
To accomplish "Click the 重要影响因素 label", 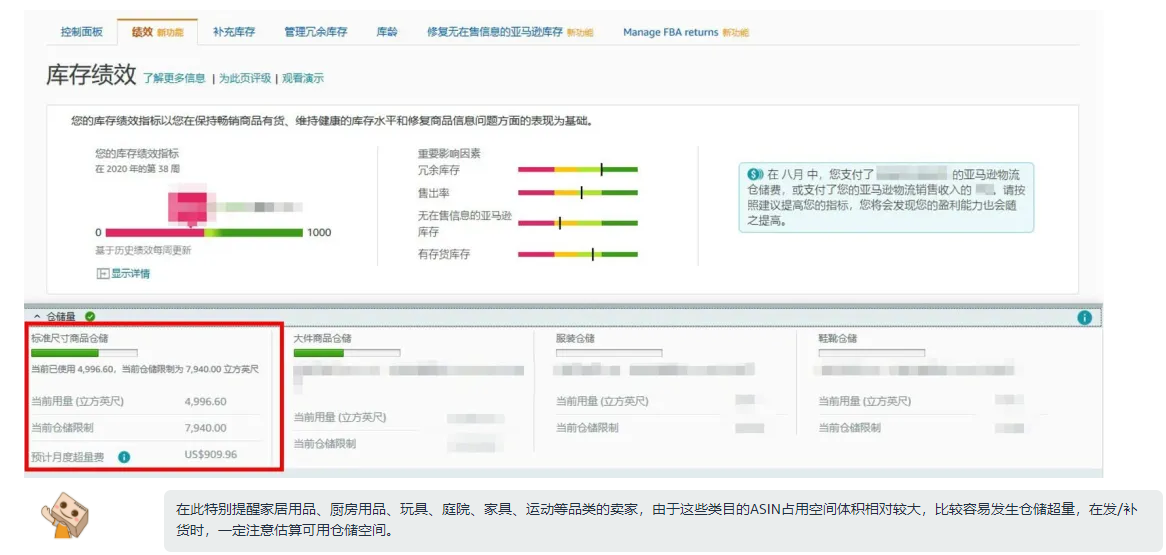I will coord(449,153).
